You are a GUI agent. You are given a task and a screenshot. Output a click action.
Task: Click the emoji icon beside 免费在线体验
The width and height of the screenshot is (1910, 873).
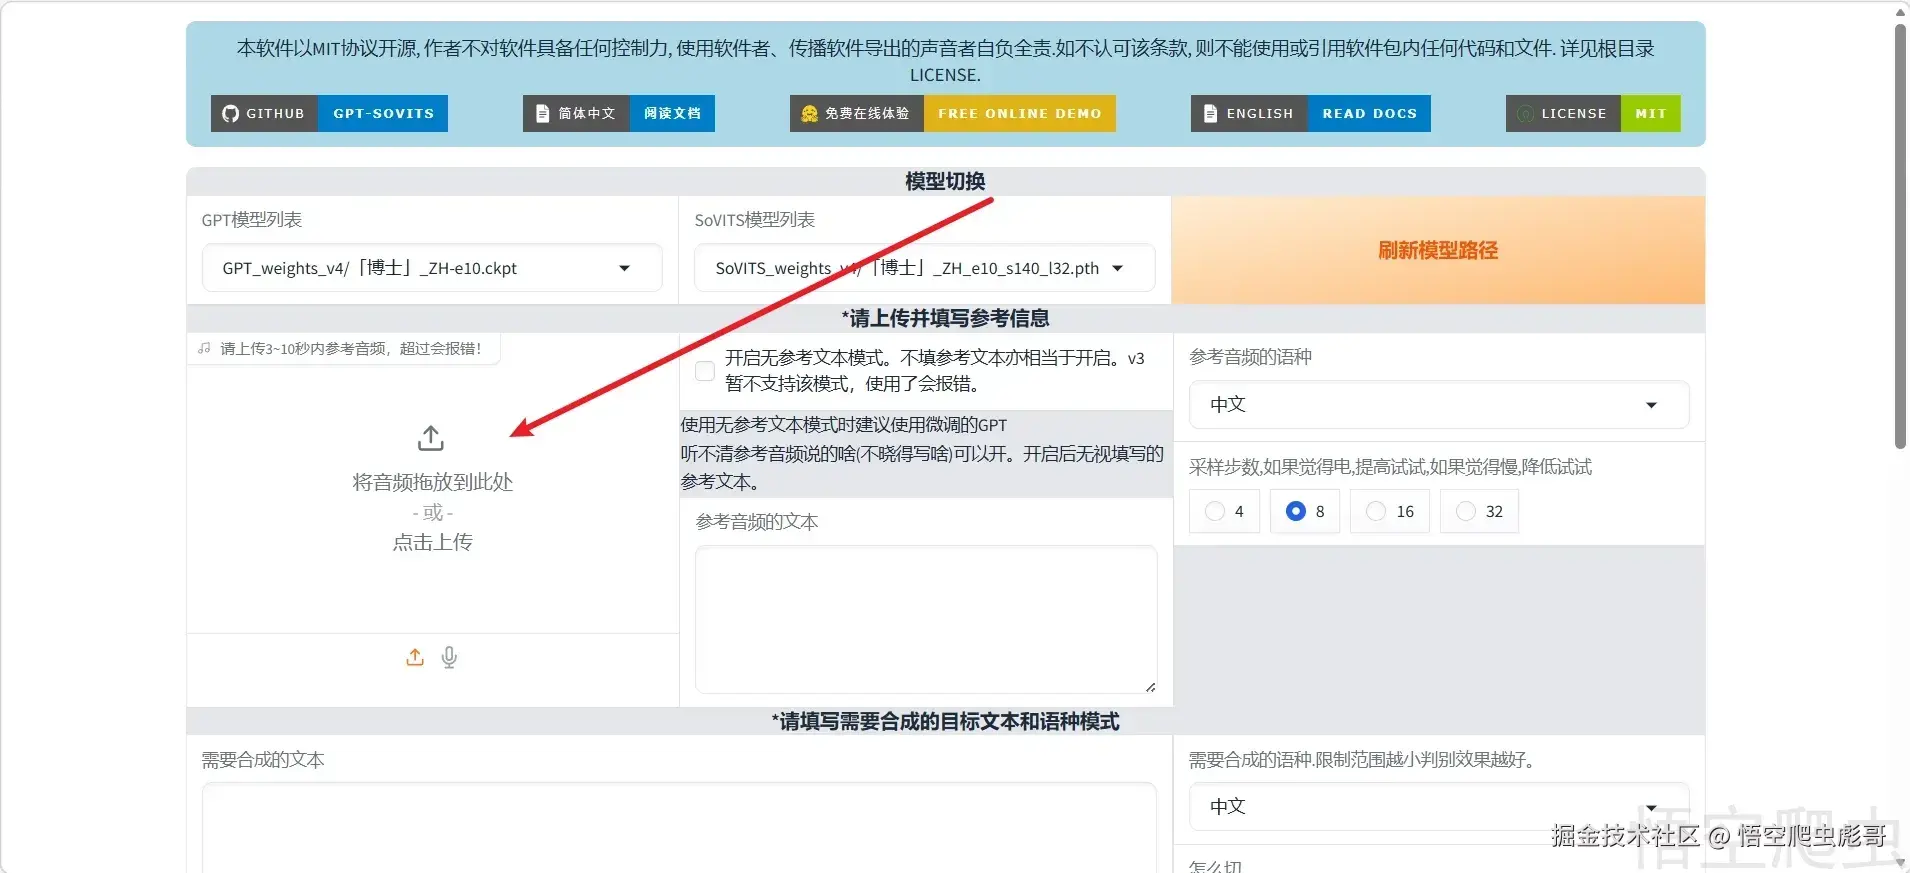(x=809, y=113)
